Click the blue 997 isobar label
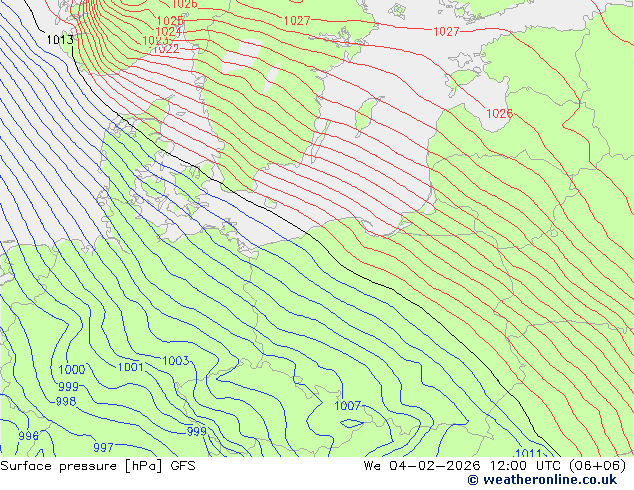Viewport: 634px width, 490px height. pos(103,448)
